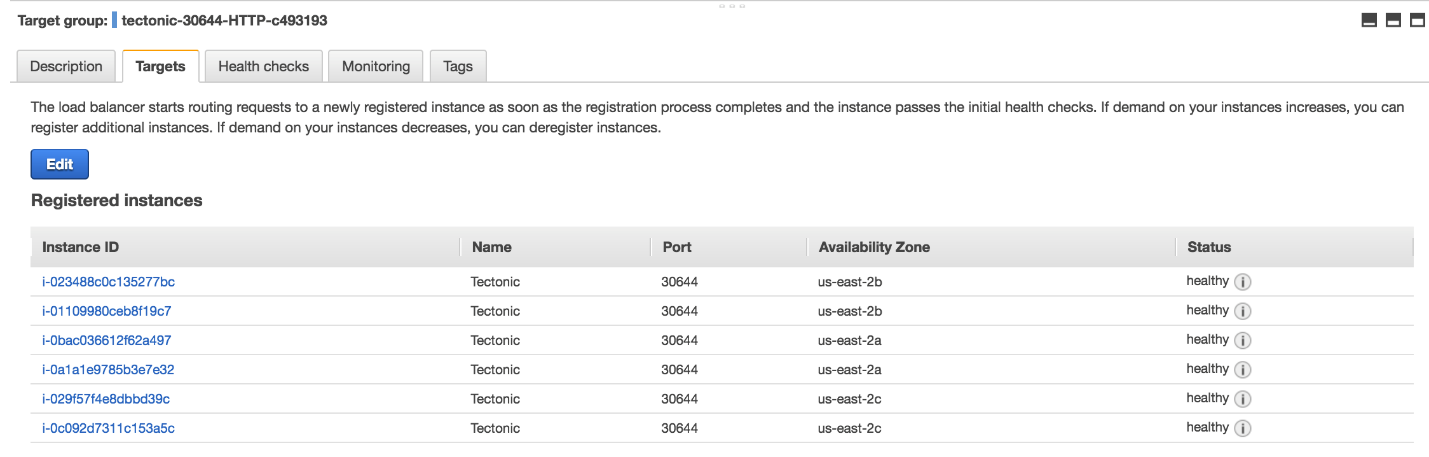Image resolution: width=1429 pixels, height=457 pixels.
Task: Click the pane resize handle dots at top
Action: (731, 5)
